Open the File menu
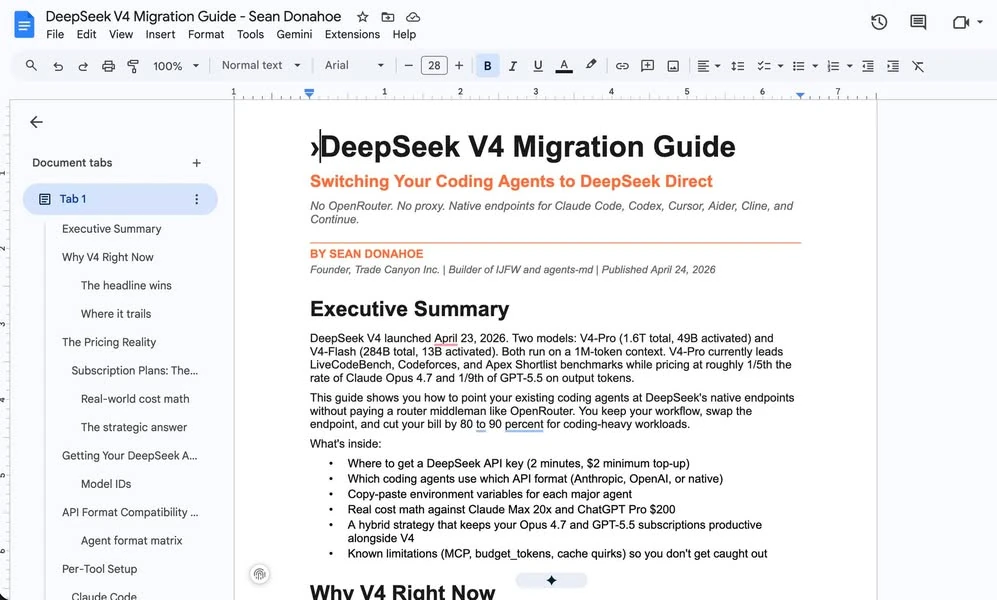The height and width of the screenshot is (600, 997). coord(55,34)
